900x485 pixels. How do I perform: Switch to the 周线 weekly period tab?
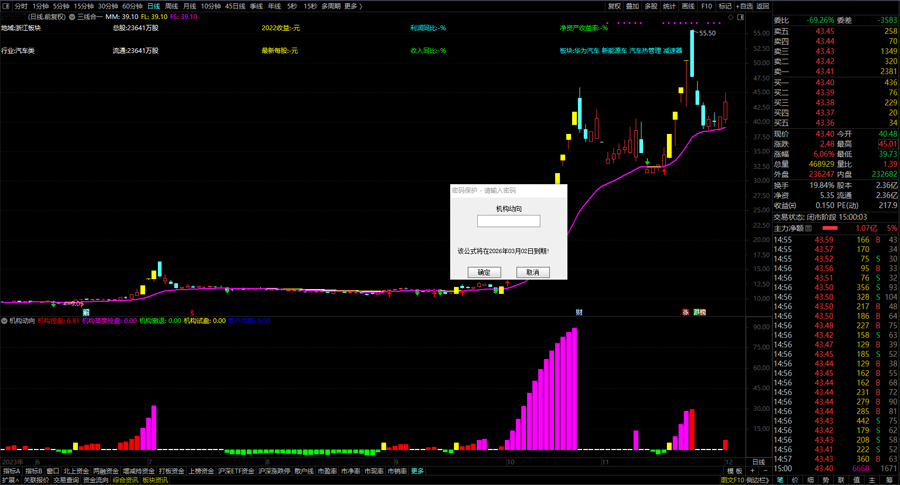coord(171,5)
